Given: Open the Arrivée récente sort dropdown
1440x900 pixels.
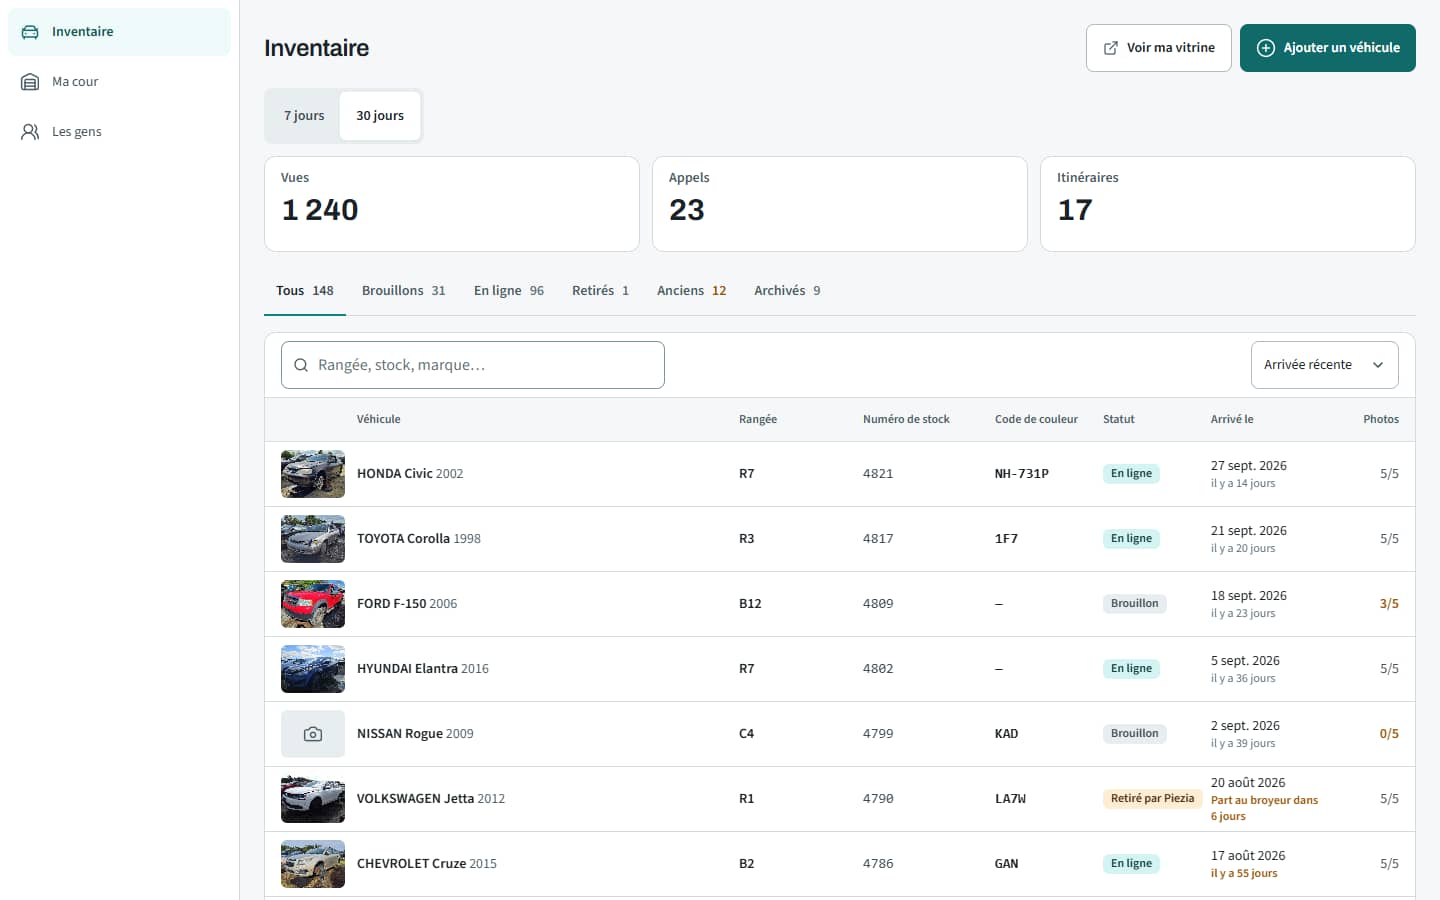Looking at the screenshot, I should coord(1324,365).
